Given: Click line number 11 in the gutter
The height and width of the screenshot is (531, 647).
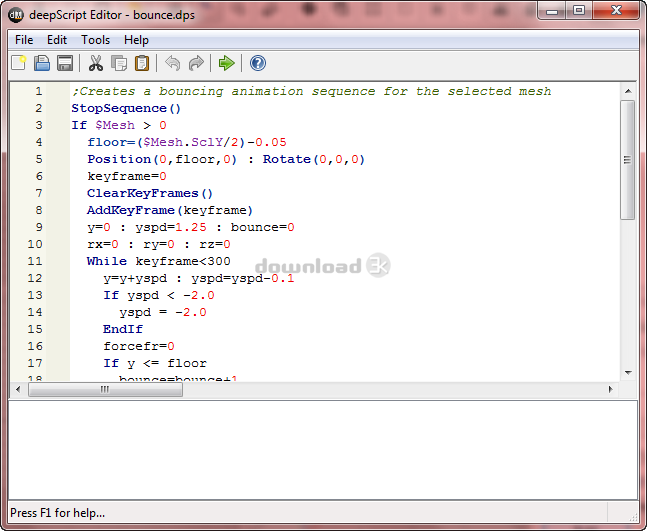Looking at the screenshot, I should (x=35, y=261).
